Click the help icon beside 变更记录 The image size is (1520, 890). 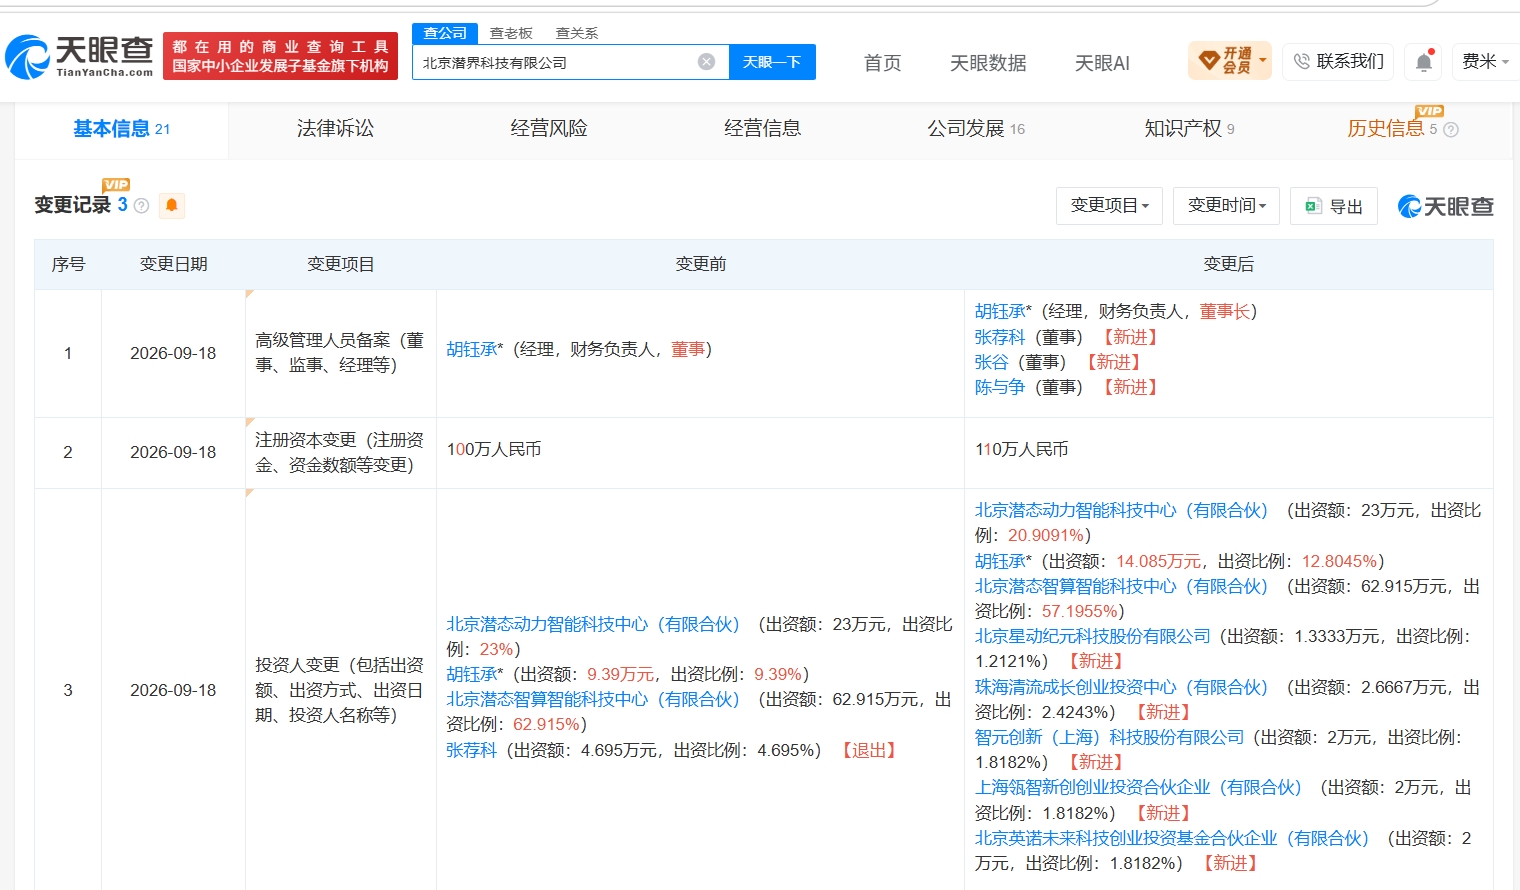click(x=141, y=205)
